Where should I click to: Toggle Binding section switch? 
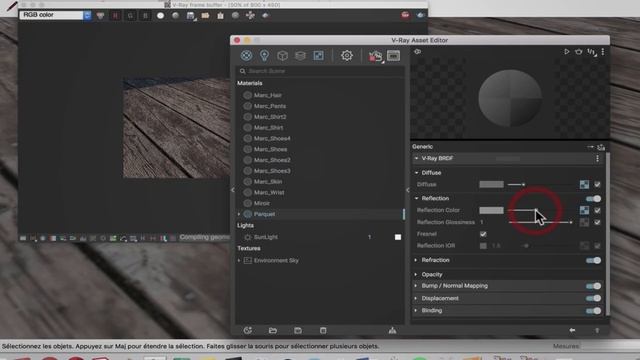point(593,311)
